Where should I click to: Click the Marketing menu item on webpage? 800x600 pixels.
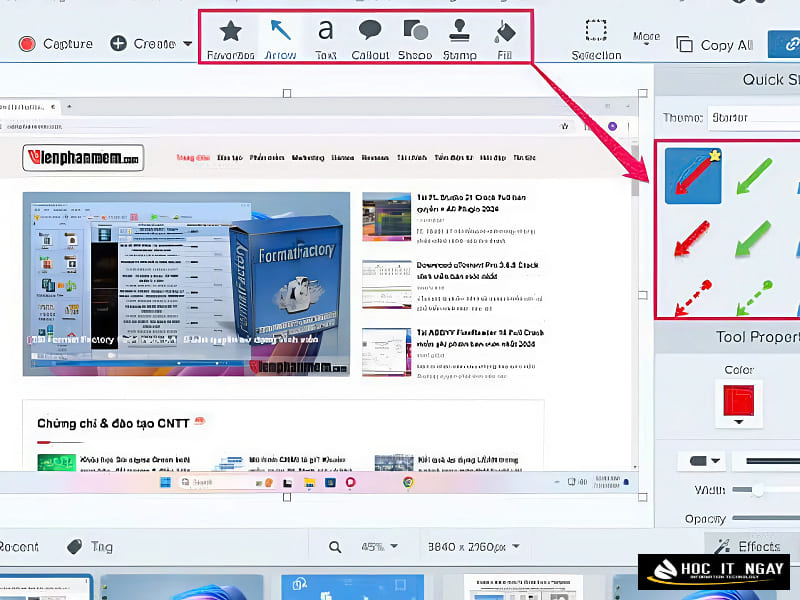(x=308, y=158)
